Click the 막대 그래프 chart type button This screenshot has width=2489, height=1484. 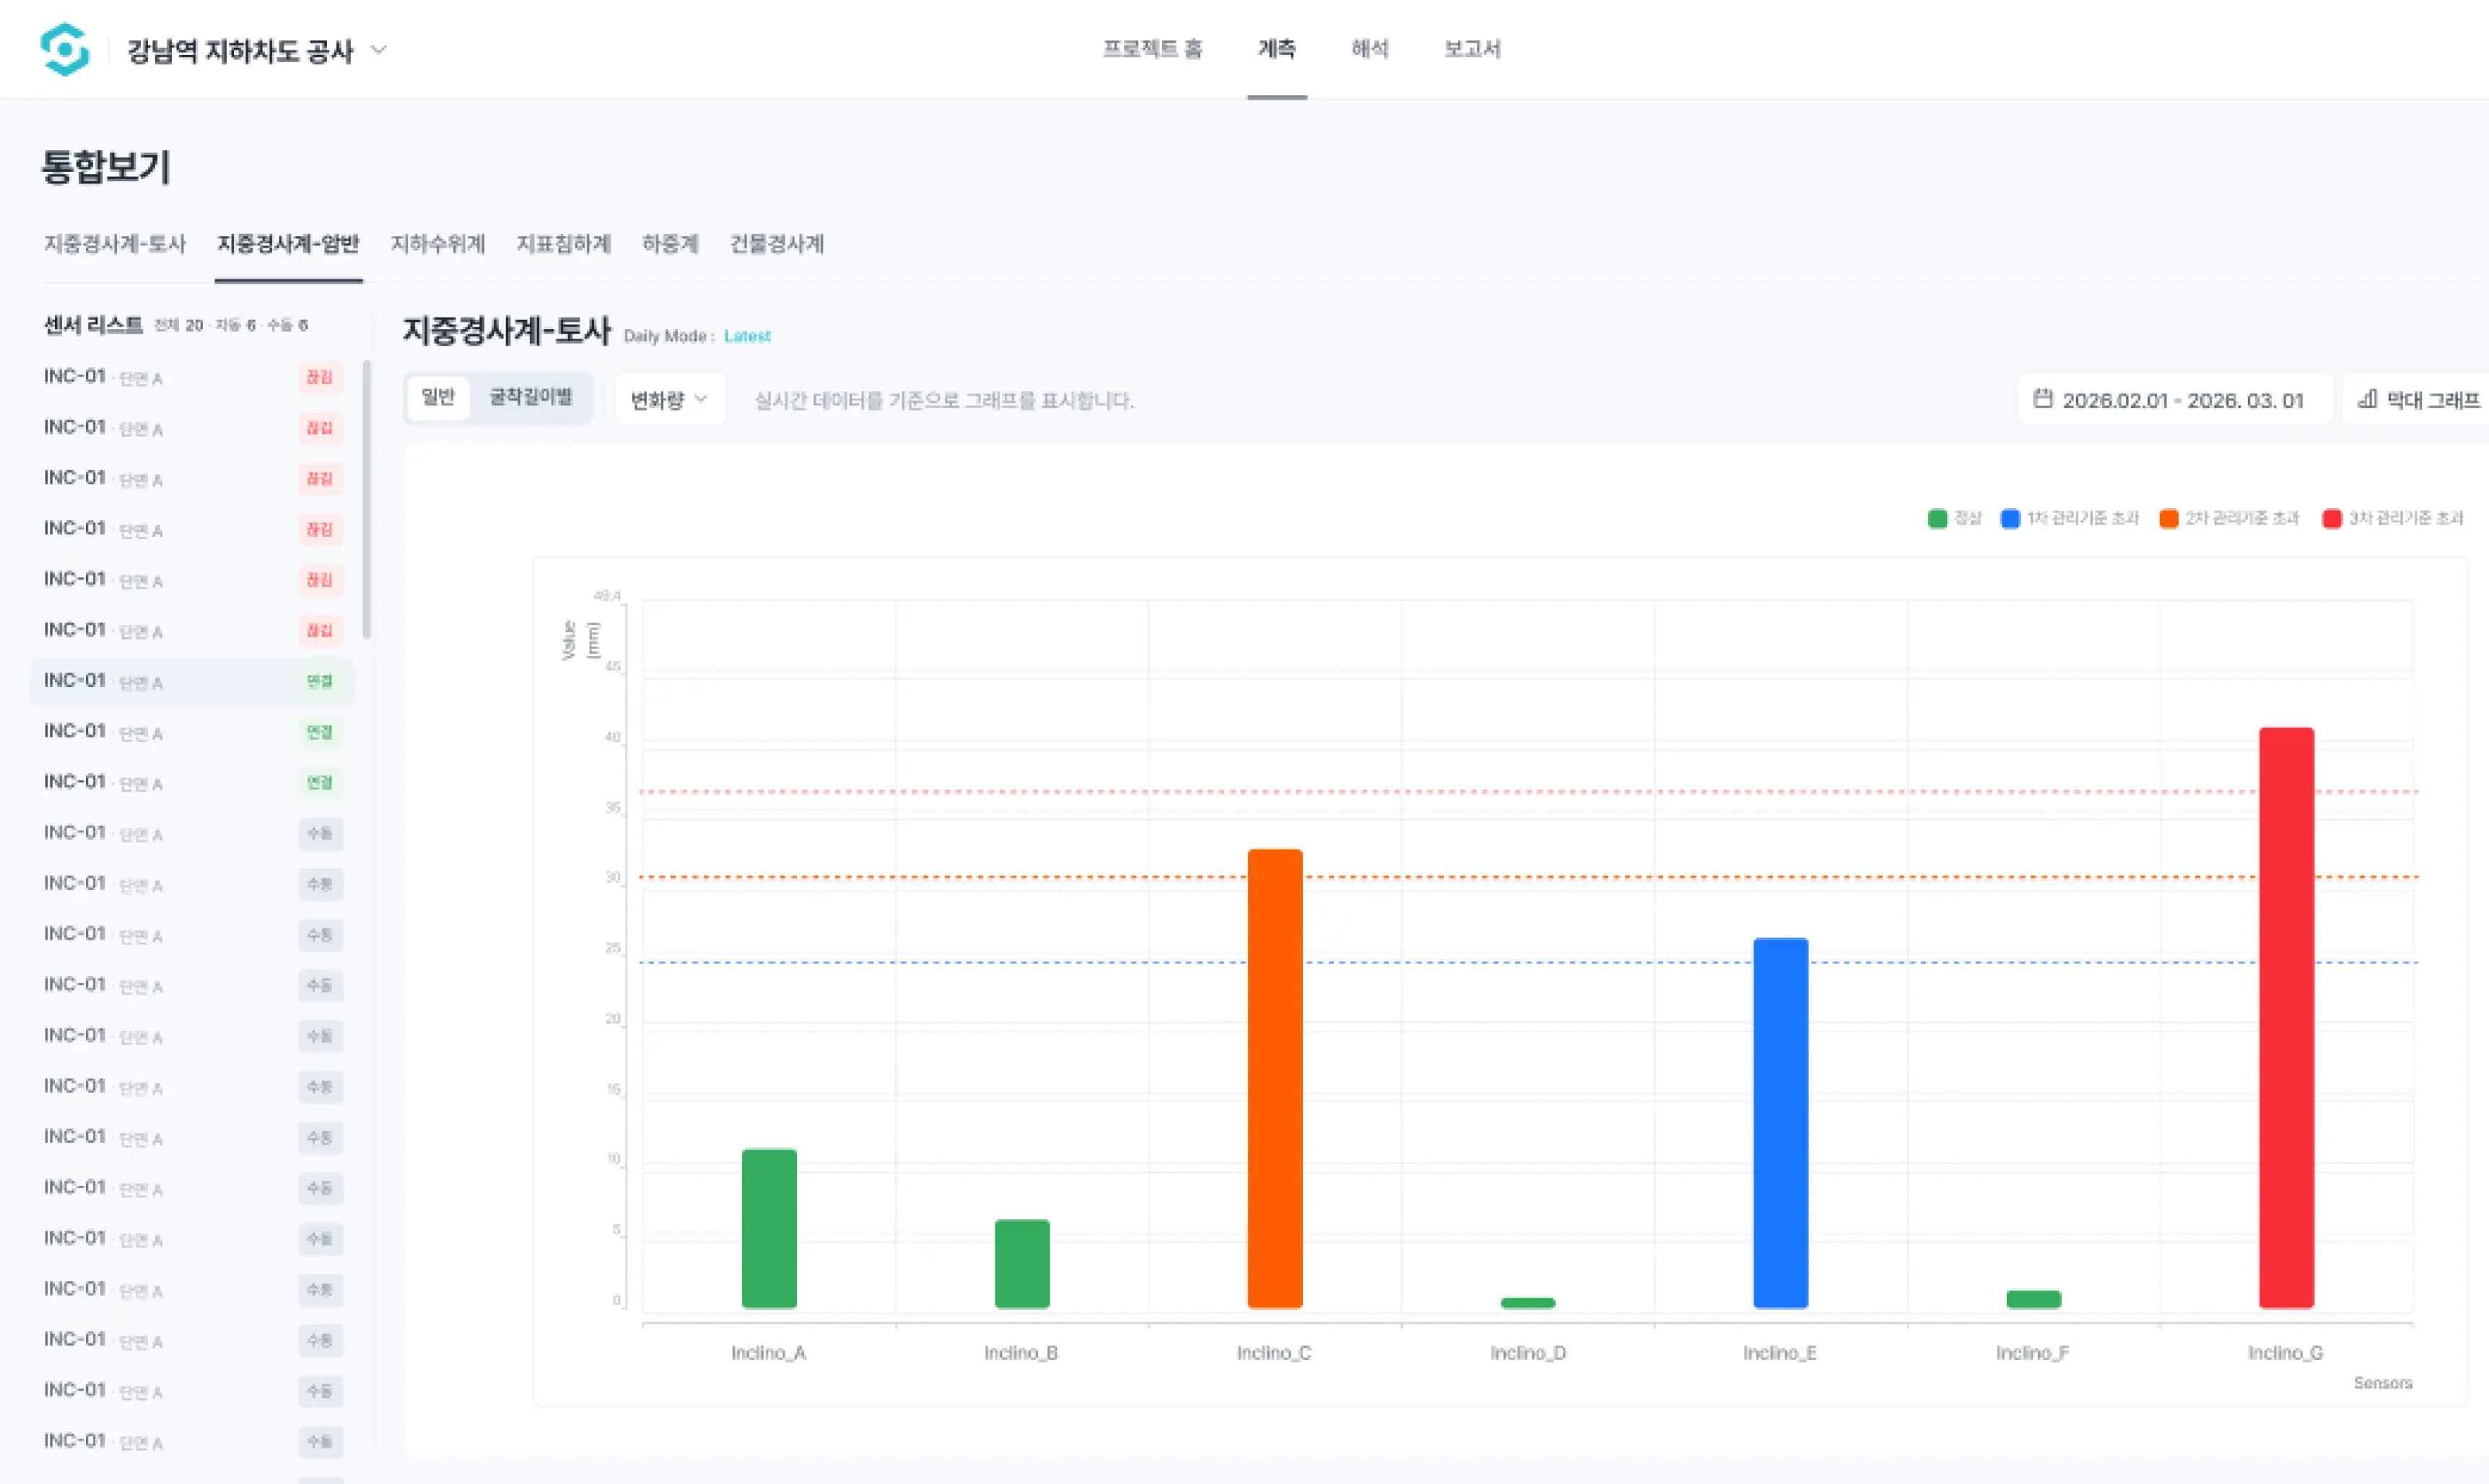(2418, 400)
